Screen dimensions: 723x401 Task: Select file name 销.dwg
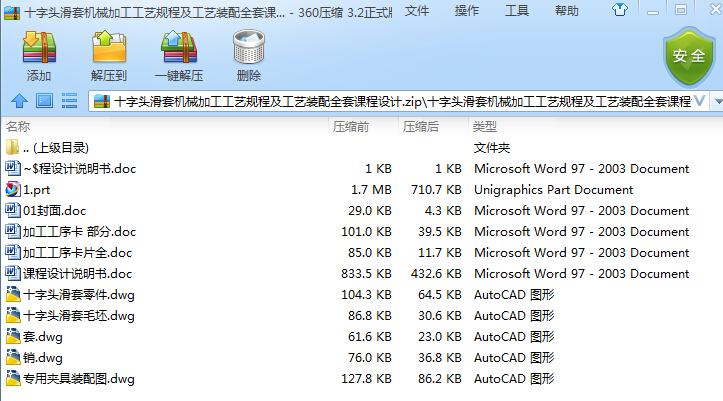(43, 358)
